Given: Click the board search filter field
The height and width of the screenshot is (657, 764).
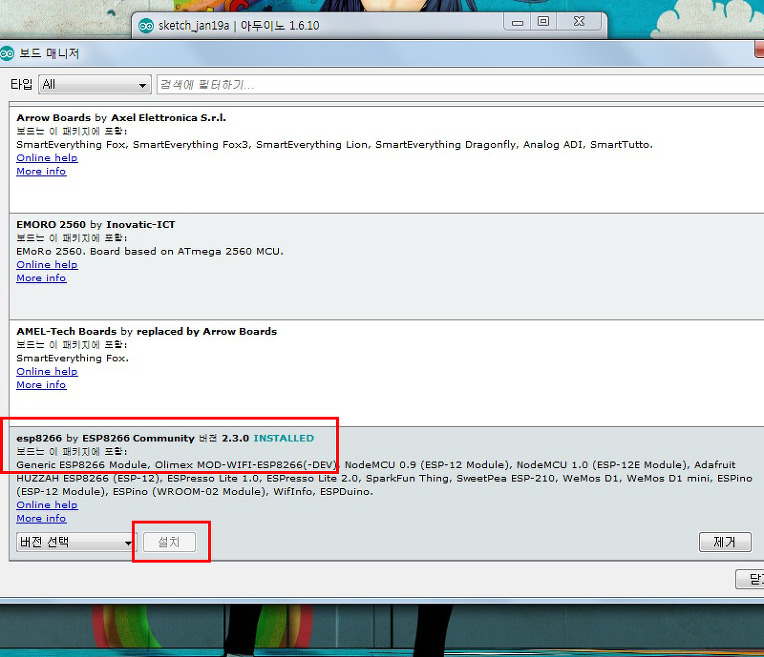Looking at the screenshot, I should pos(460,84).
